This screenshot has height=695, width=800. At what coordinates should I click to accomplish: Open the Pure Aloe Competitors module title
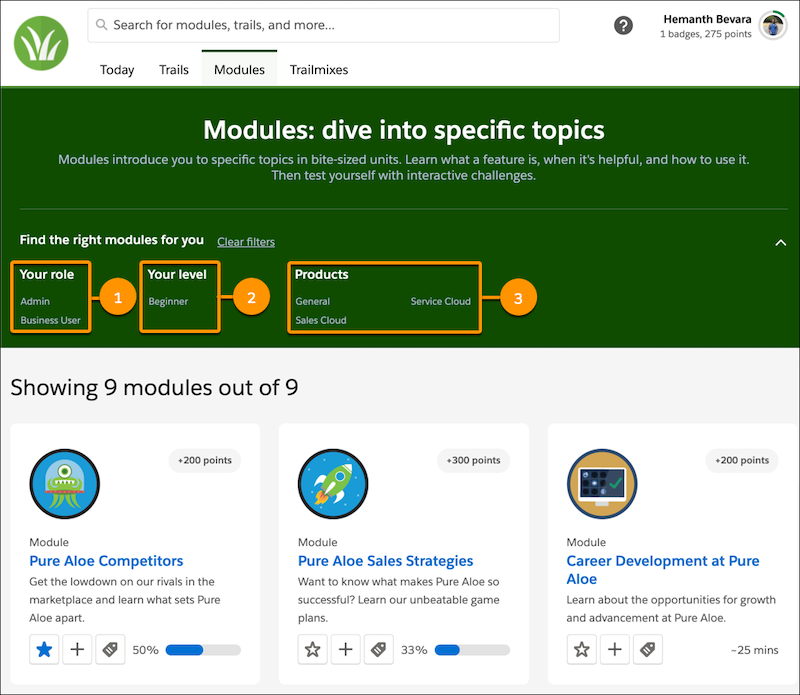click(106, 561)
